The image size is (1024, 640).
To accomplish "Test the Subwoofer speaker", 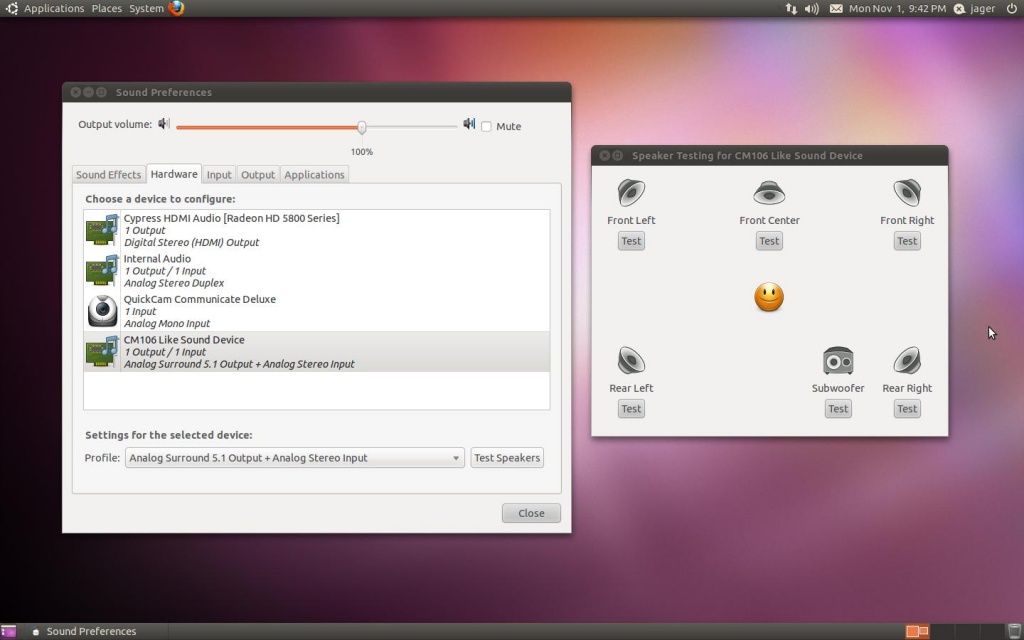I will coord(837,408).
